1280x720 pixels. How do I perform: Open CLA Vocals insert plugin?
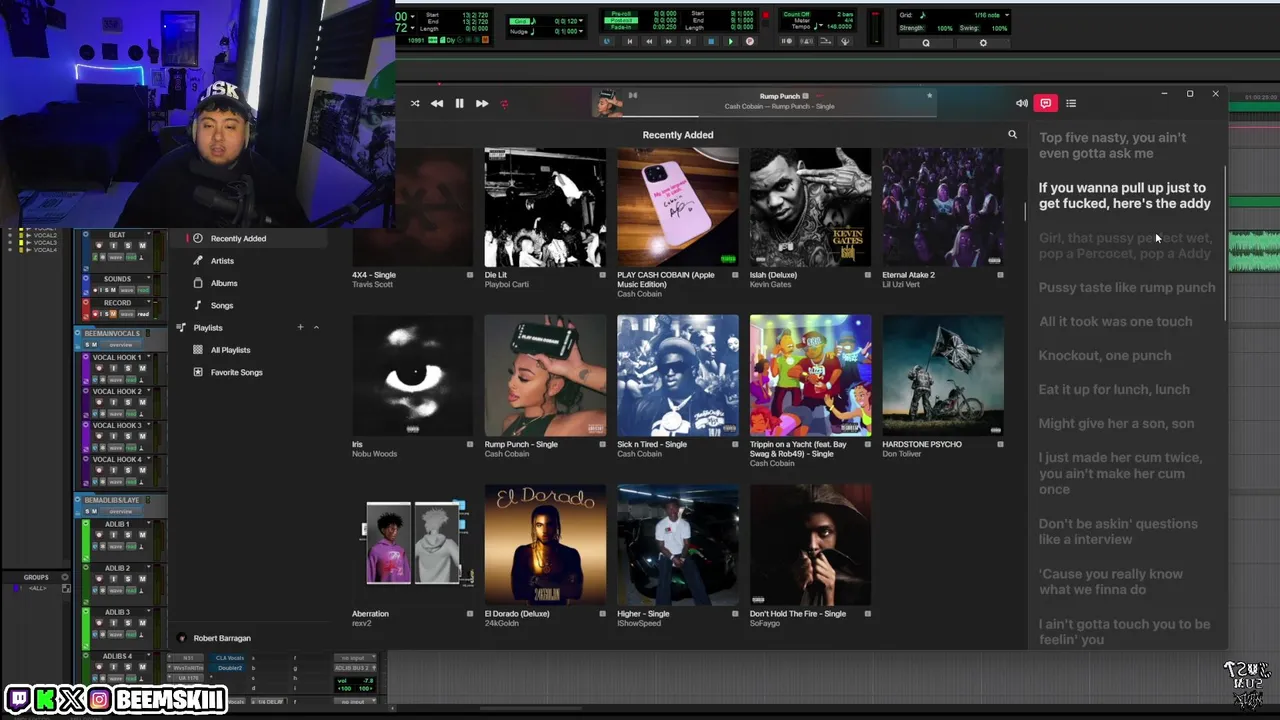click(x=230, y=657)
